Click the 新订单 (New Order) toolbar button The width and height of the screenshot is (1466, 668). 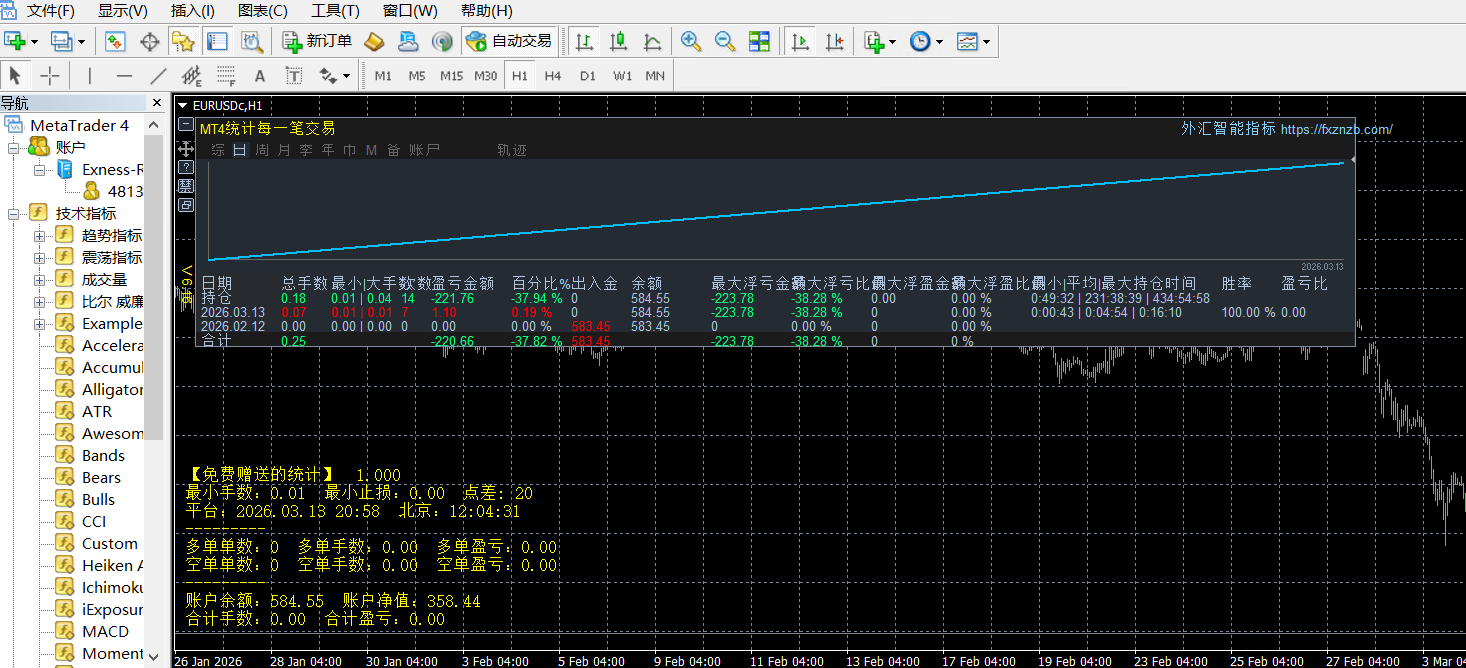coord(318,41)
